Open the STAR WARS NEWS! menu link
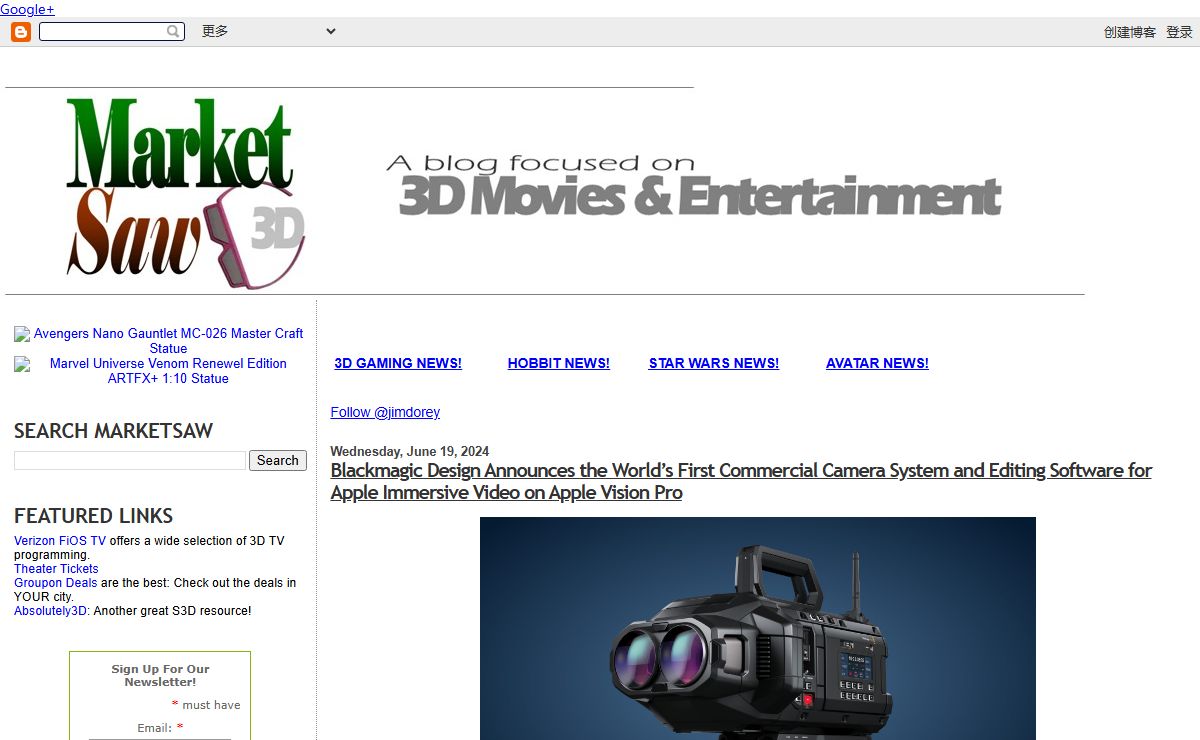The width and height of the screenshot is (1200, 740). [x=714, y=363]
